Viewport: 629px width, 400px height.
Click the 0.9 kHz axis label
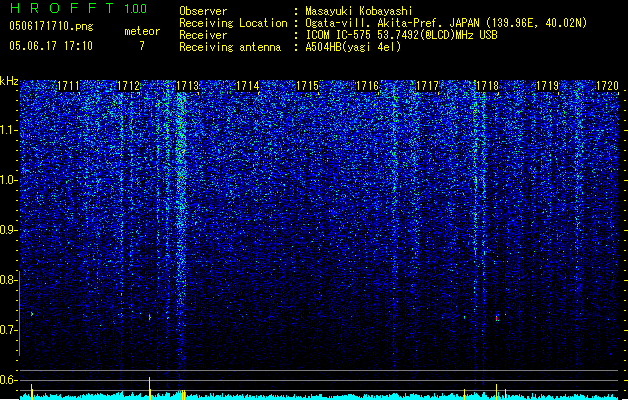9,230
